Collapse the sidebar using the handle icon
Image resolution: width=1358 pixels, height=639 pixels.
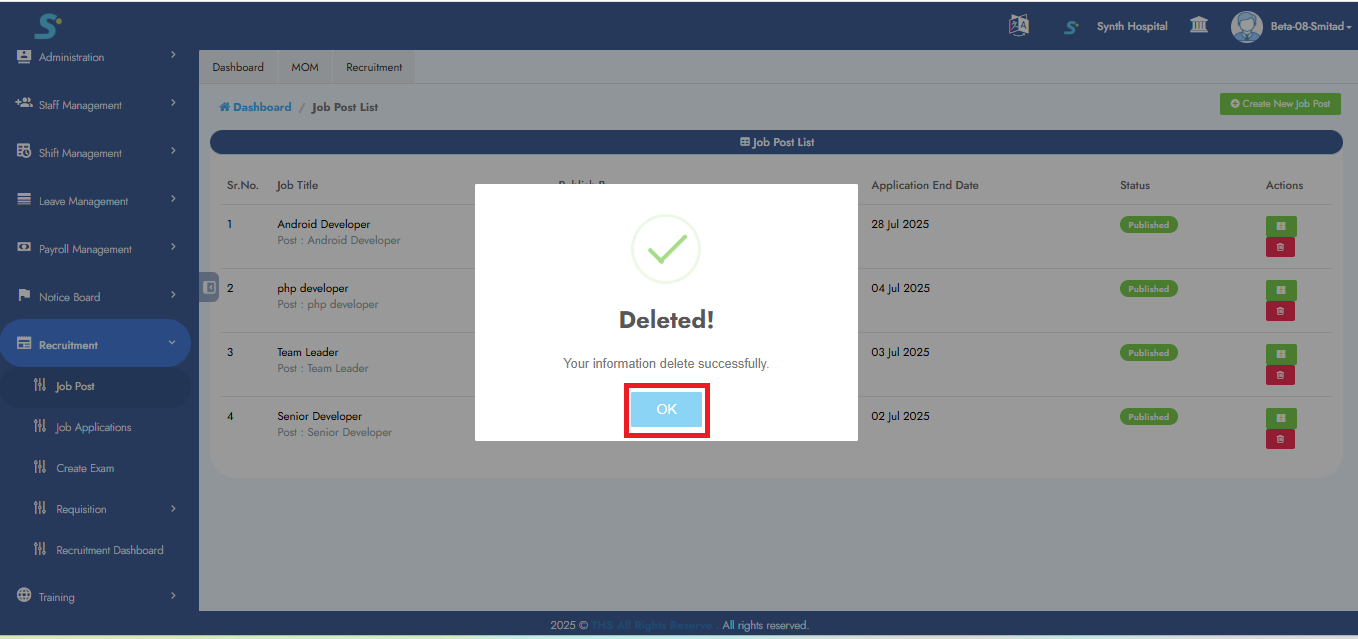[x=209, y=287]
